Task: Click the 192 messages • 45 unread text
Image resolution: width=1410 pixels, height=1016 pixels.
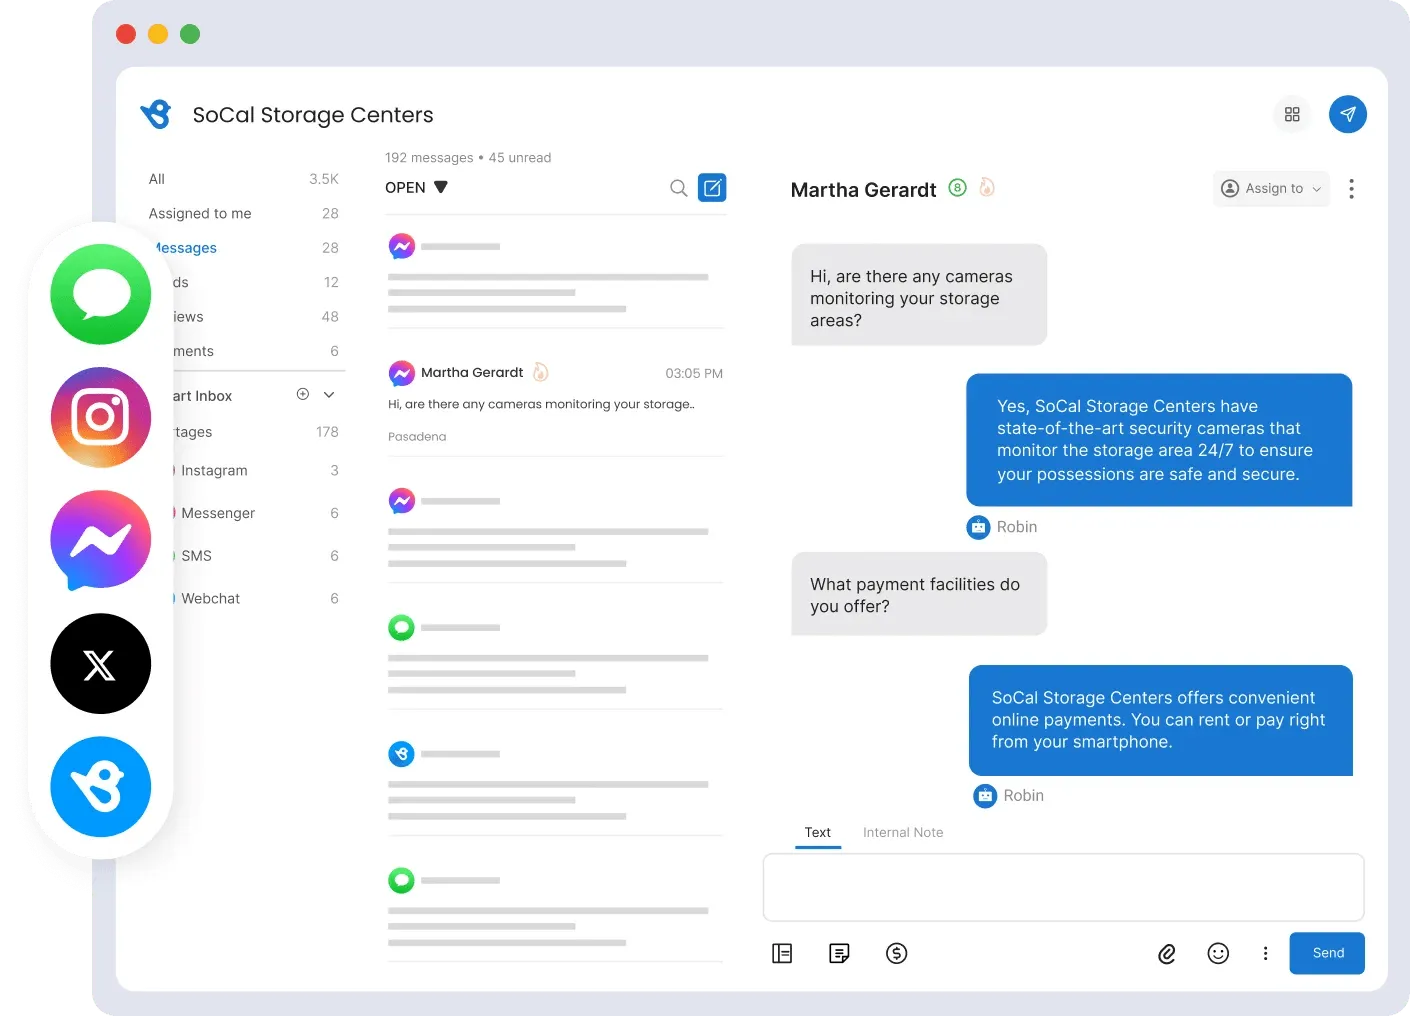Action: click(x=468, y=158)
